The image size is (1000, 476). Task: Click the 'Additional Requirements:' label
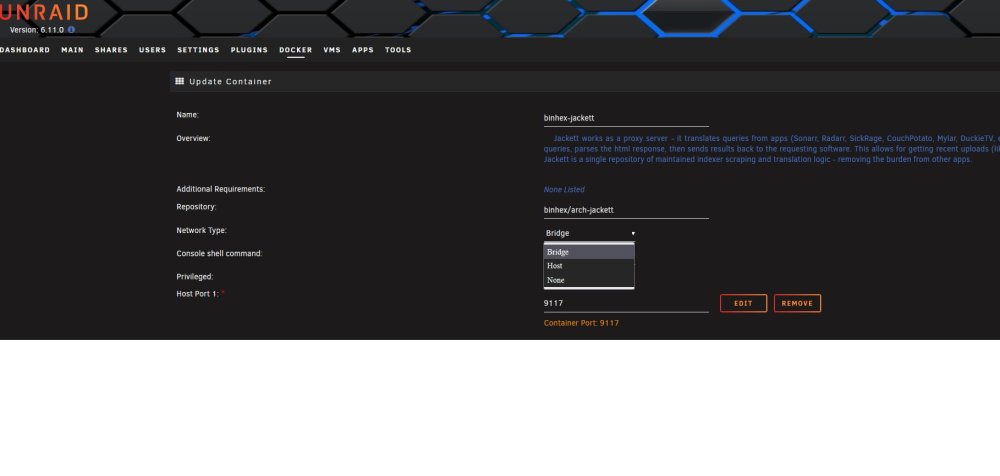click(221, 190)
